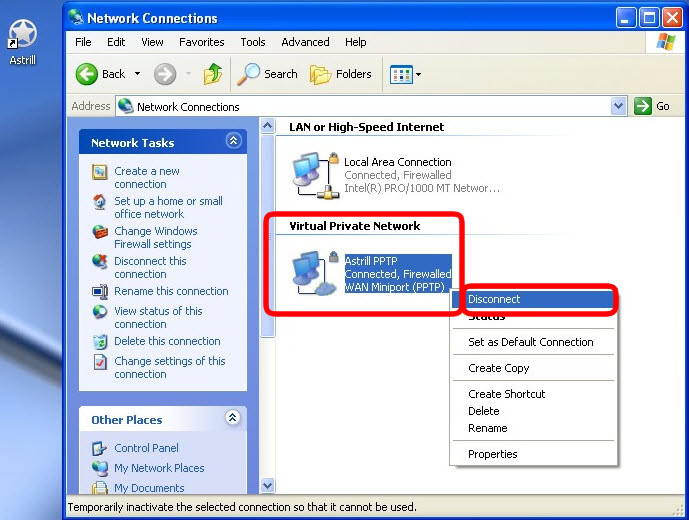Screen dimensions: 689x524
Task: Open the Views dropdown arrow
Action: coord(418,74)
